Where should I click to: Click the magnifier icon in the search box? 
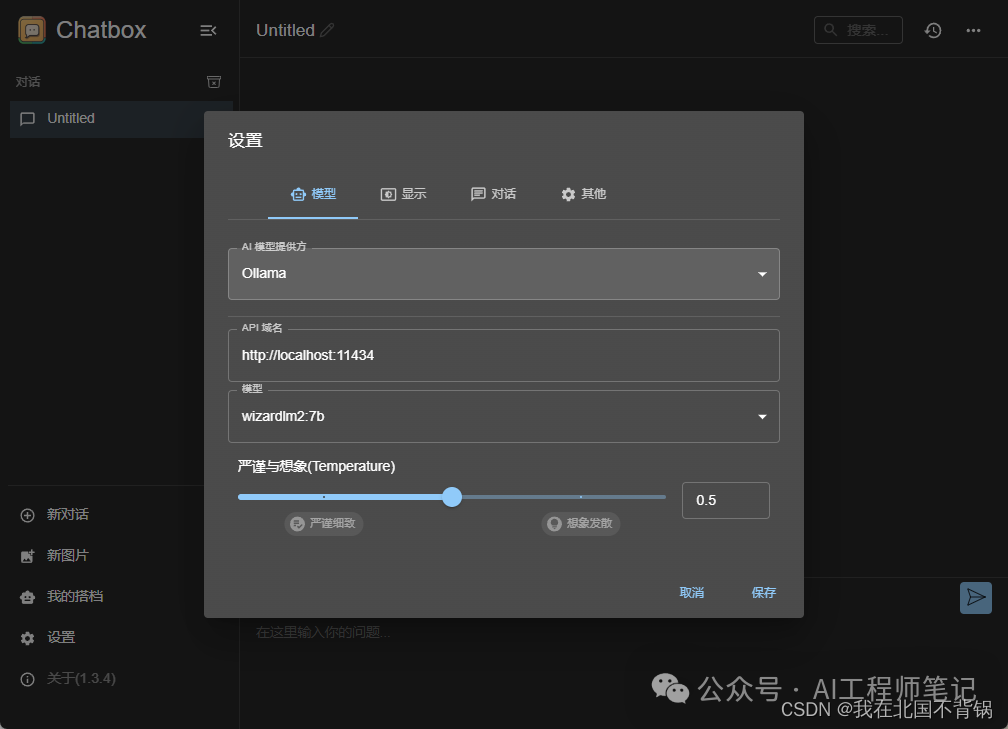tap(831, 30)
